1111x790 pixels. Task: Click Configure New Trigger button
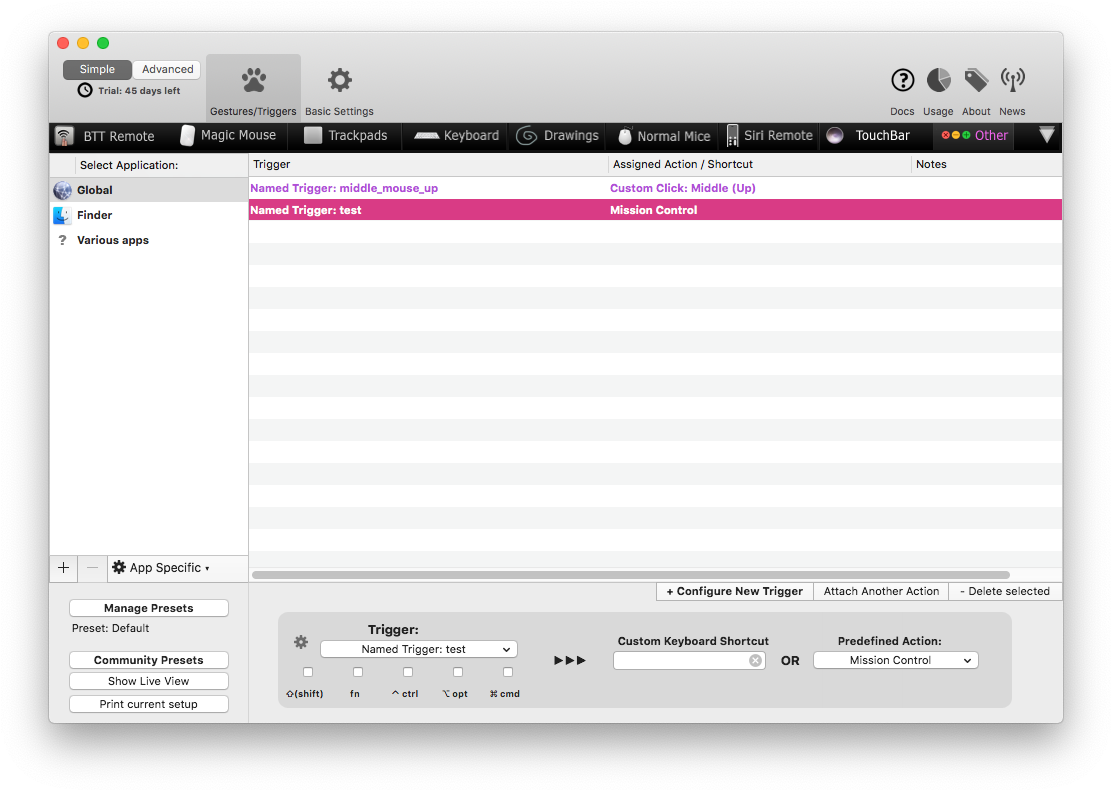(735, 591)
